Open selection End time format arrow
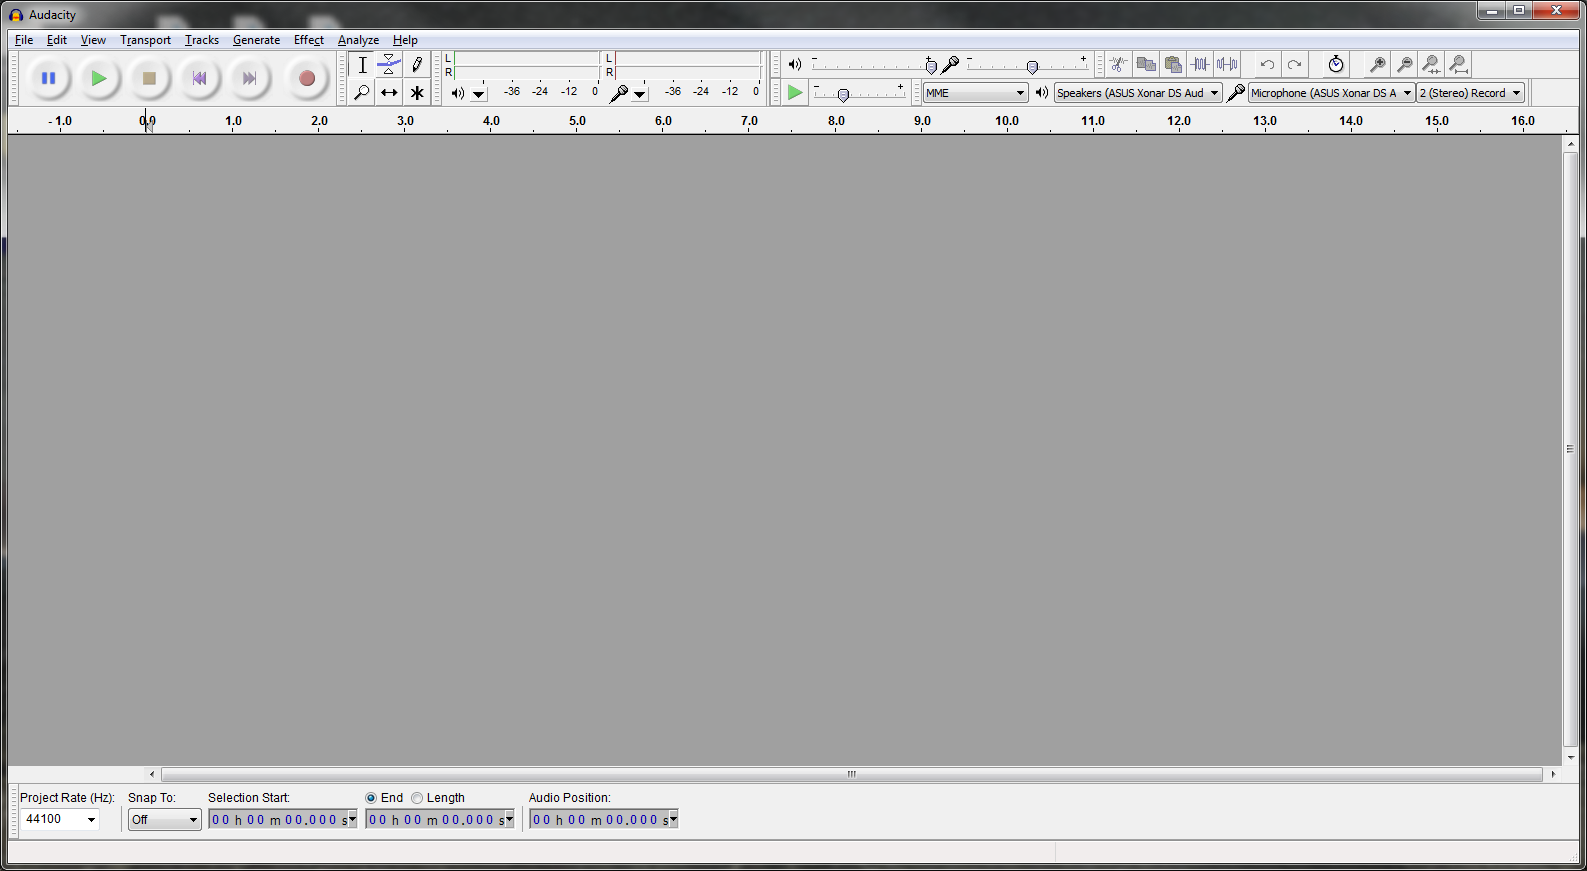The width and height of the screenshot is (1587, 871). (509, 820)
